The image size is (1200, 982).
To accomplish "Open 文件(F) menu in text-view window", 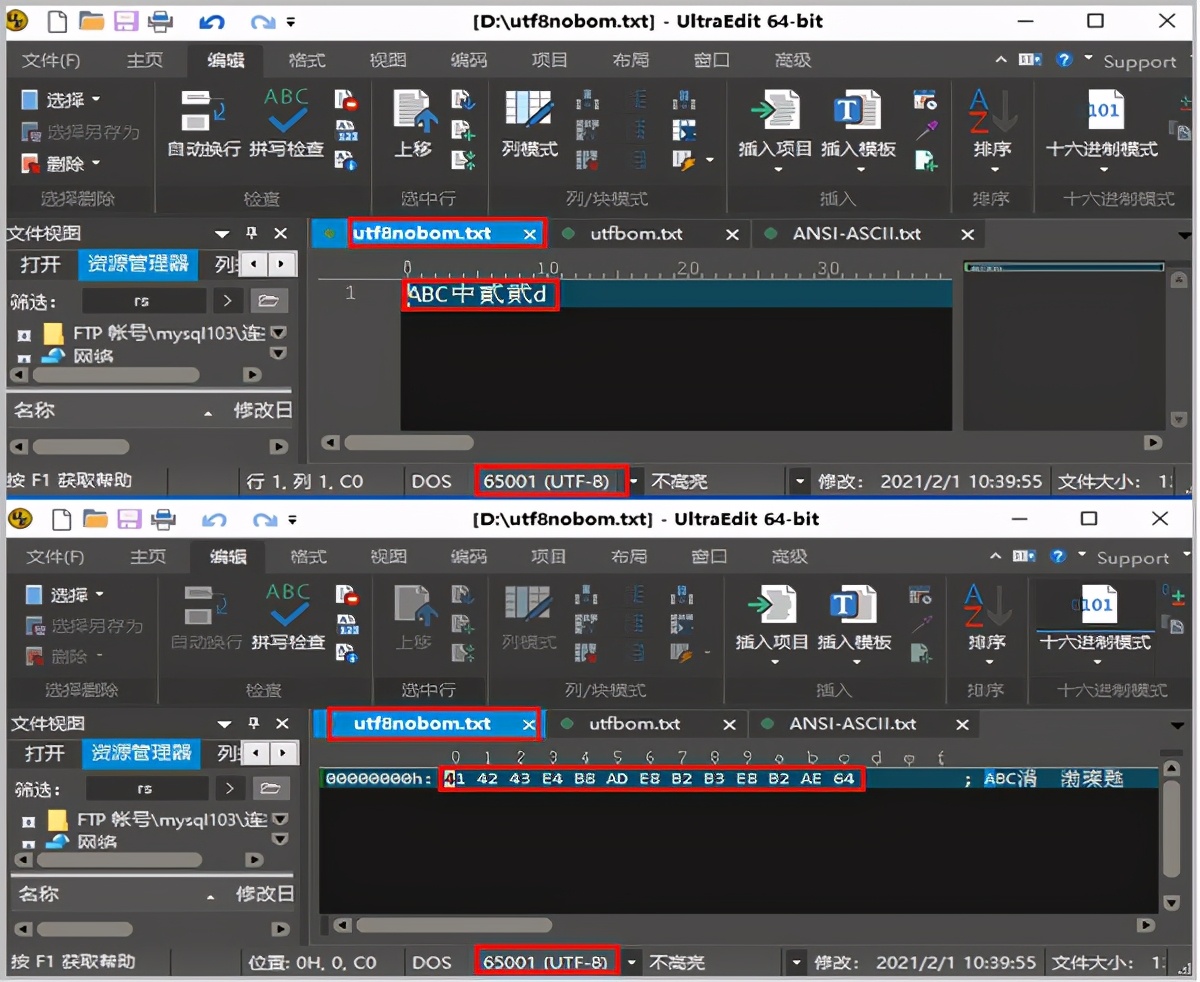I will 51,60.
